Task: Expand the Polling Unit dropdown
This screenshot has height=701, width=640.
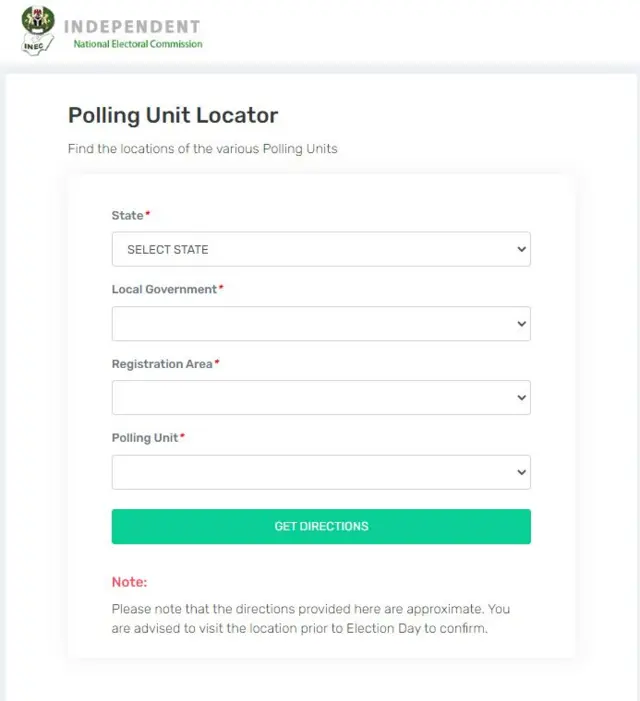Action: coord(320,472)
